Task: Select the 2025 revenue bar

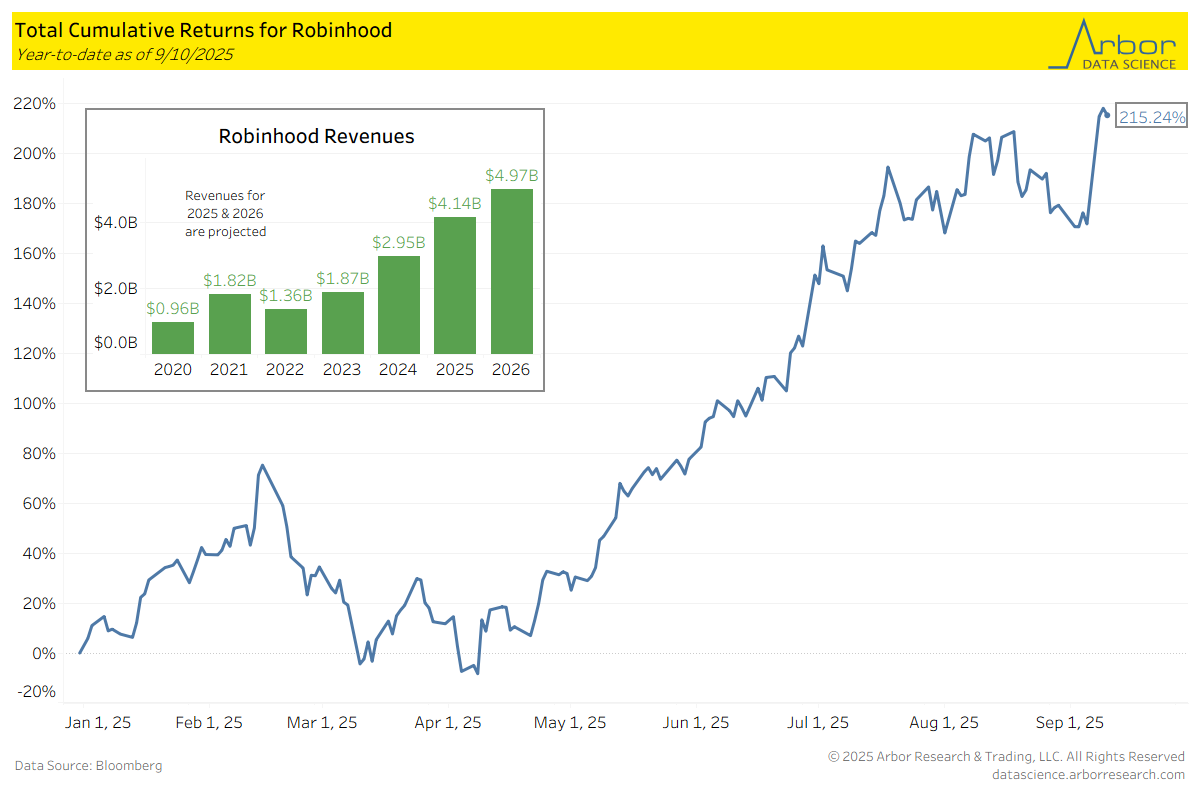Action: pos(455,285)
